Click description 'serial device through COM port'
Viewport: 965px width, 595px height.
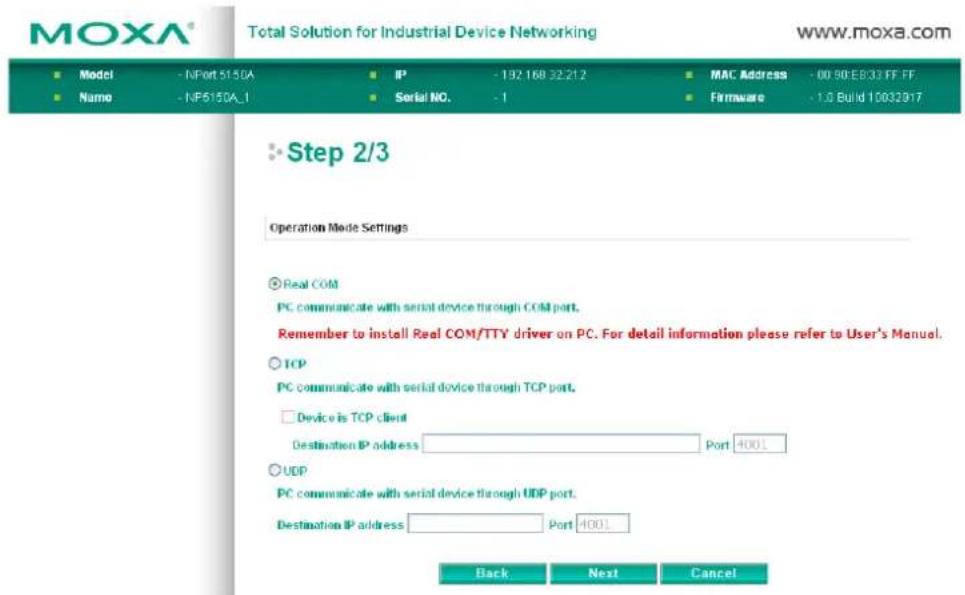click(491, 307)
